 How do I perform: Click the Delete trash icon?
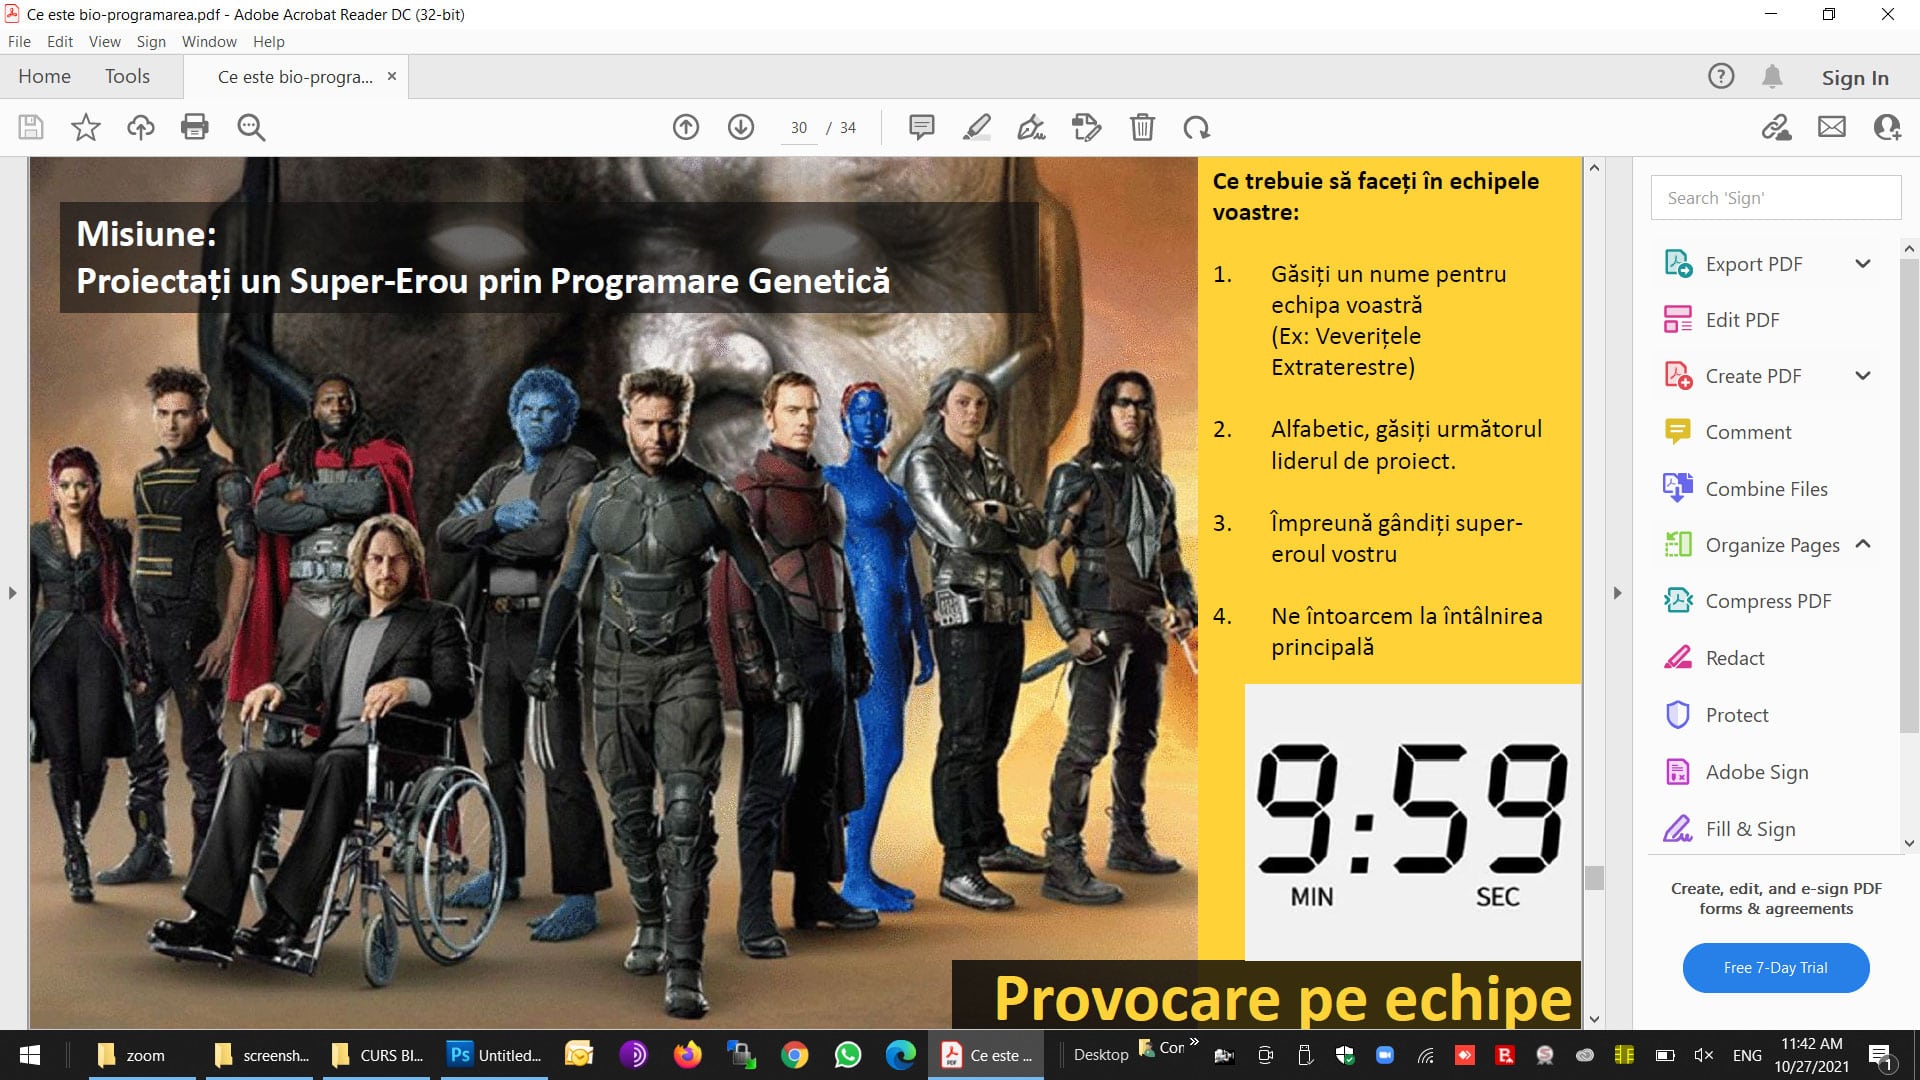pos(1142,127)
